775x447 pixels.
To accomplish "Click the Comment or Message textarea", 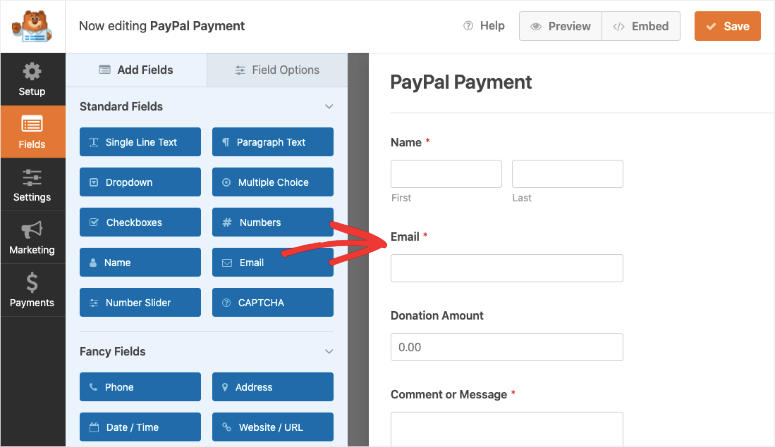I will click(x=507, y=429).
